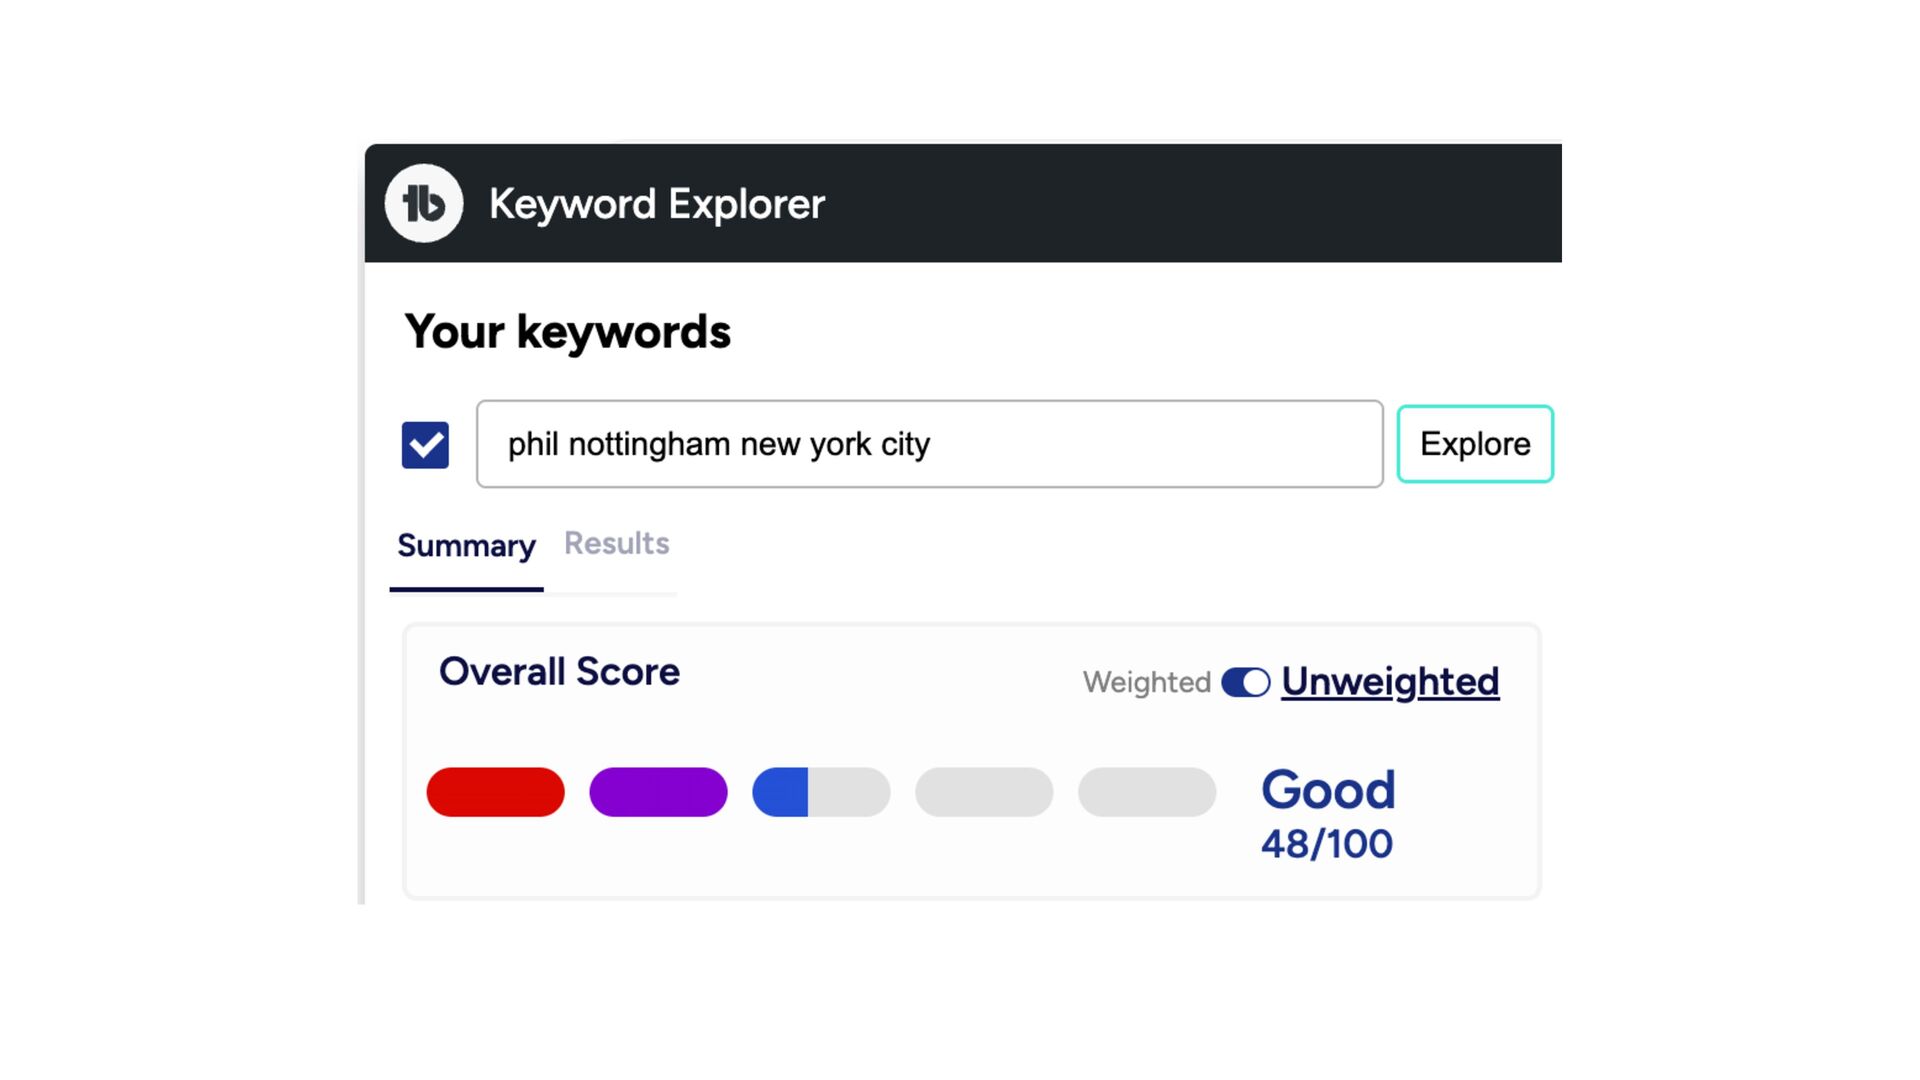Toggle the Weighted/Unweighted switch
The image size is (1920, 1080).
pos(1245,682)
